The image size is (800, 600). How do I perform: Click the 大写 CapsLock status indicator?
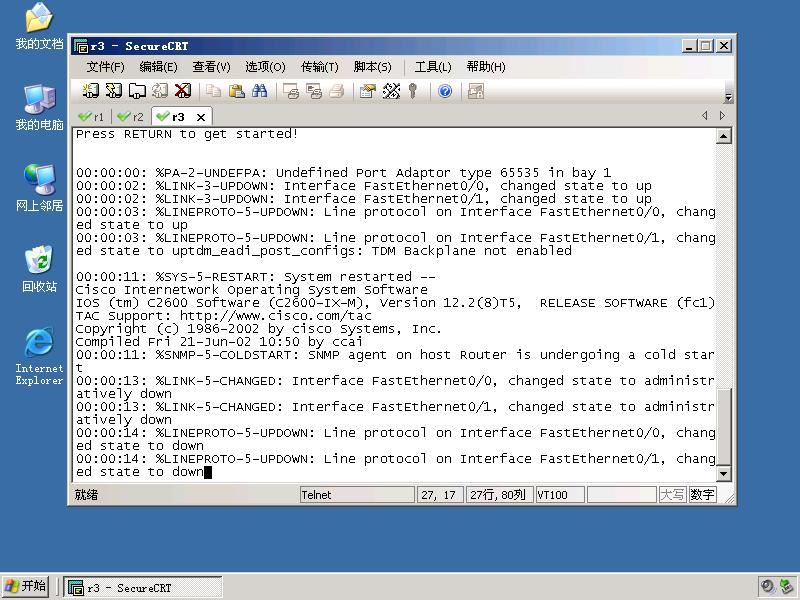coord(672,494)
